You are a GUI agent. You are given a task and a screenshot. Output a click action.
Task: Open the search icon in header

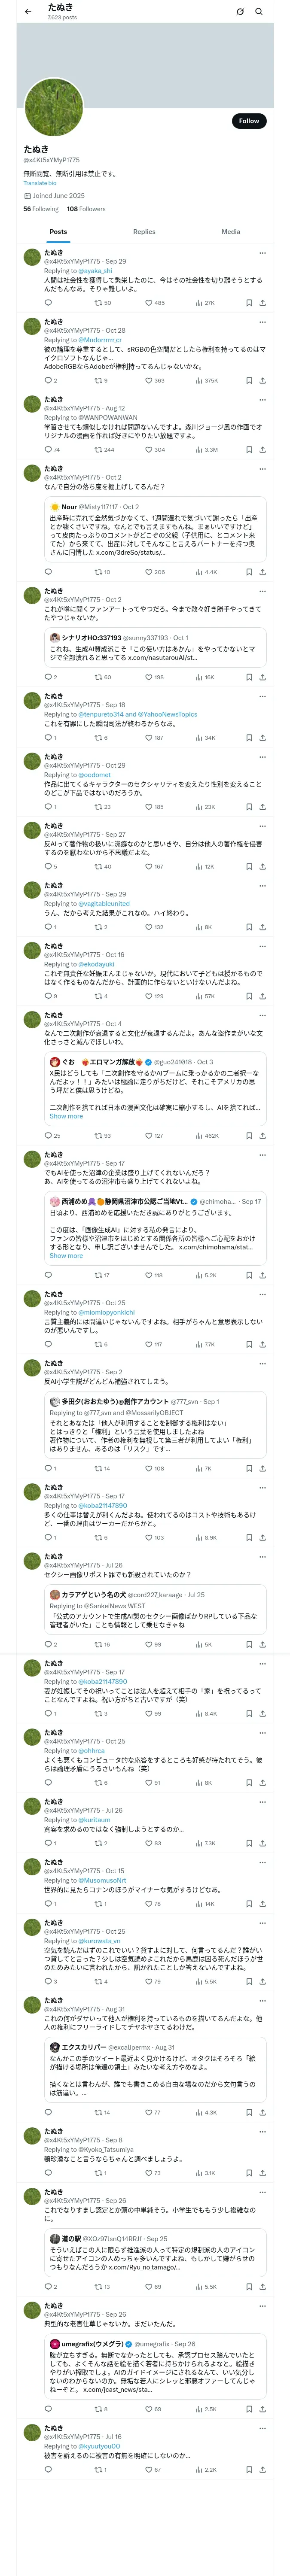point(259,11)
